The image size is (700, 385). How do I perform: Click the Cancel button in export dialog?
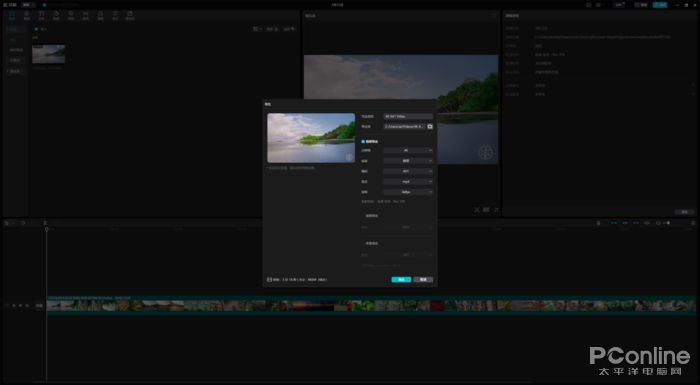[x=423, y=280]
